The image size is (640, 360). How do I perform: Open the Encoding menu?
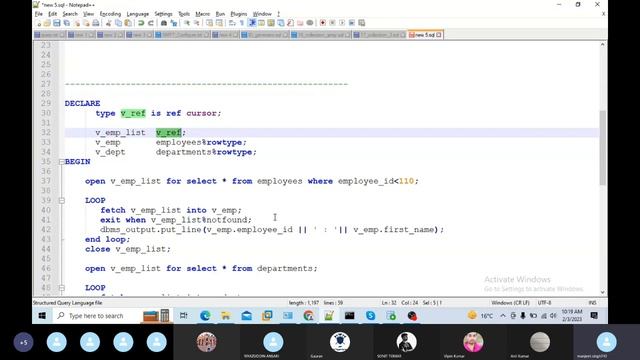[110, 14]
